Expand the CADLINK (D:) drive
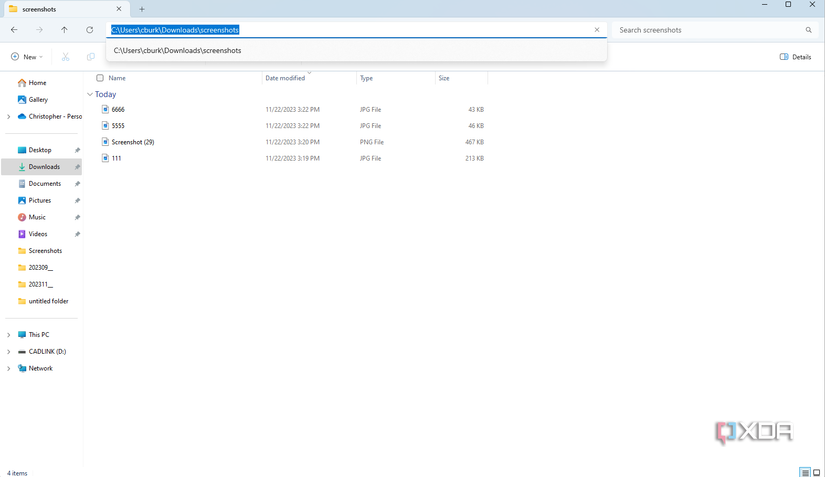This screenshot has height=477, width=825. 8,351
